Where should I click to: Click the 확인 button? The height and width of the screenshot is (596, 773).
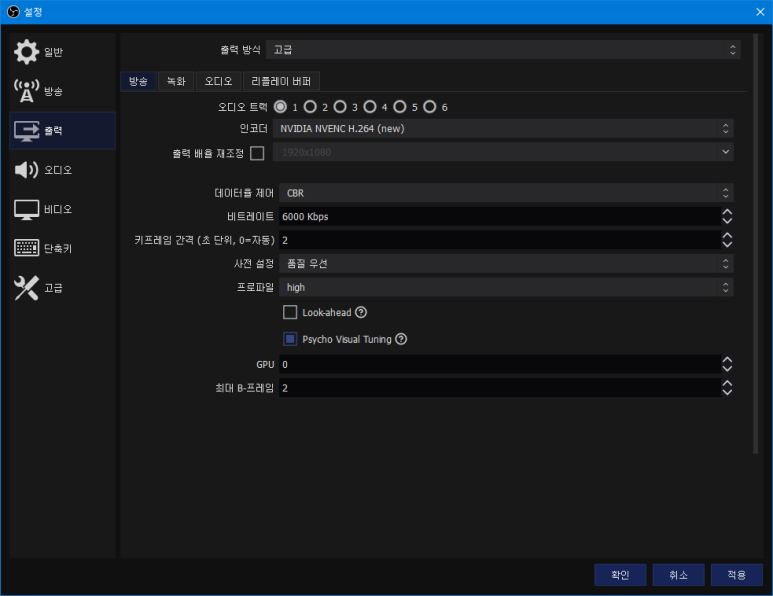coord(620,575)
